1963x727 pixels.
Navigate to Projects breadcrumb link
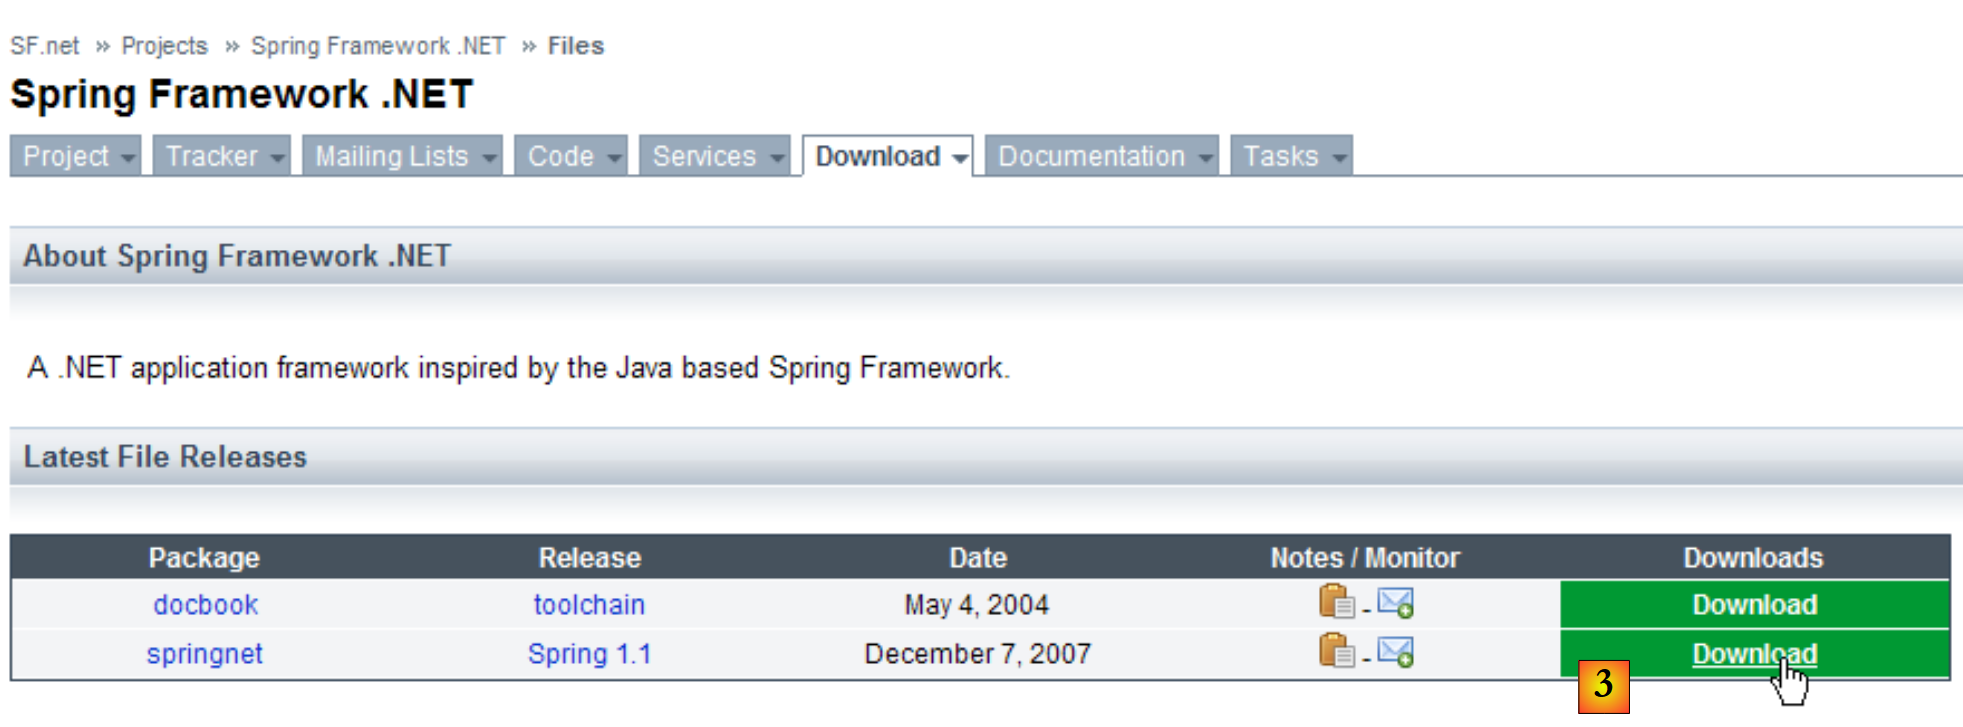coord(164,46)
